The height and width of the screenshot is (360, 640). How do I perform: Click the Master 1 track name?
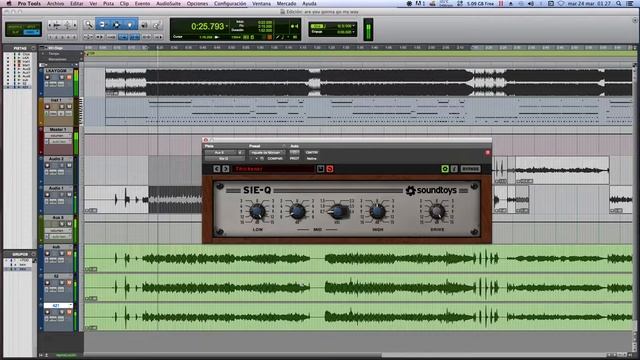58,129
